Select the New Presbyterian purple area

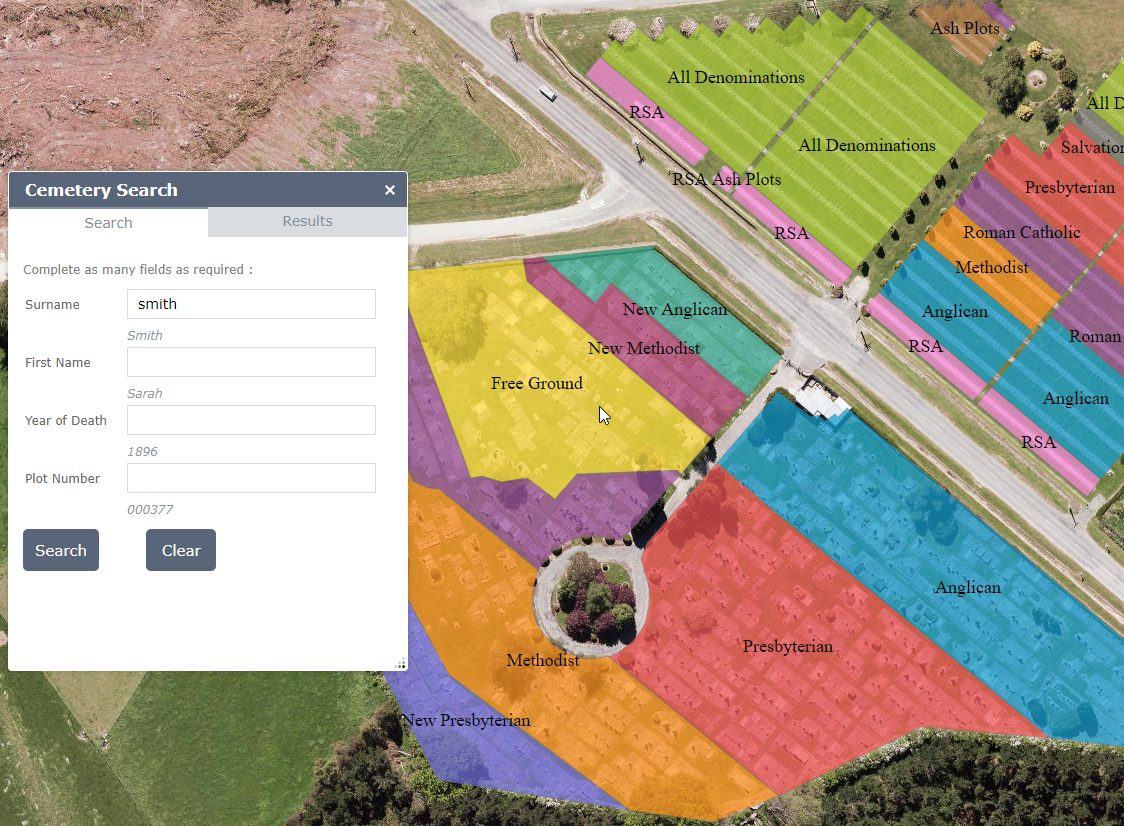[x=466, y=720]
